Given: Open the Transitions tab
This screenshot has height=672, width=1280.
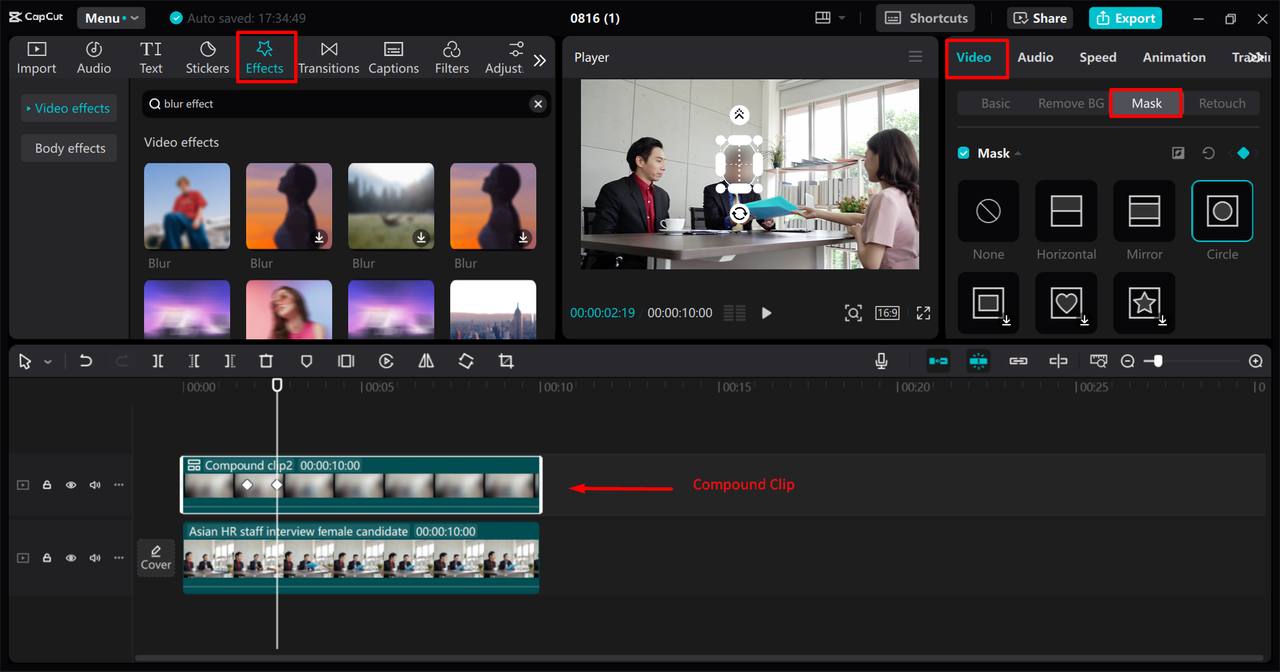Looking at the screenshot, I should [328, 58].
